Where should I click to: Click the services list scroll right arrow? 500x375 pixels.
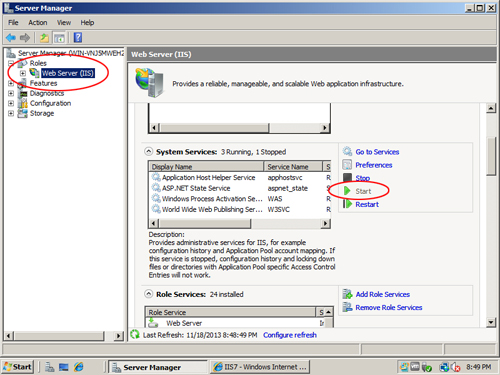point(325,223)
